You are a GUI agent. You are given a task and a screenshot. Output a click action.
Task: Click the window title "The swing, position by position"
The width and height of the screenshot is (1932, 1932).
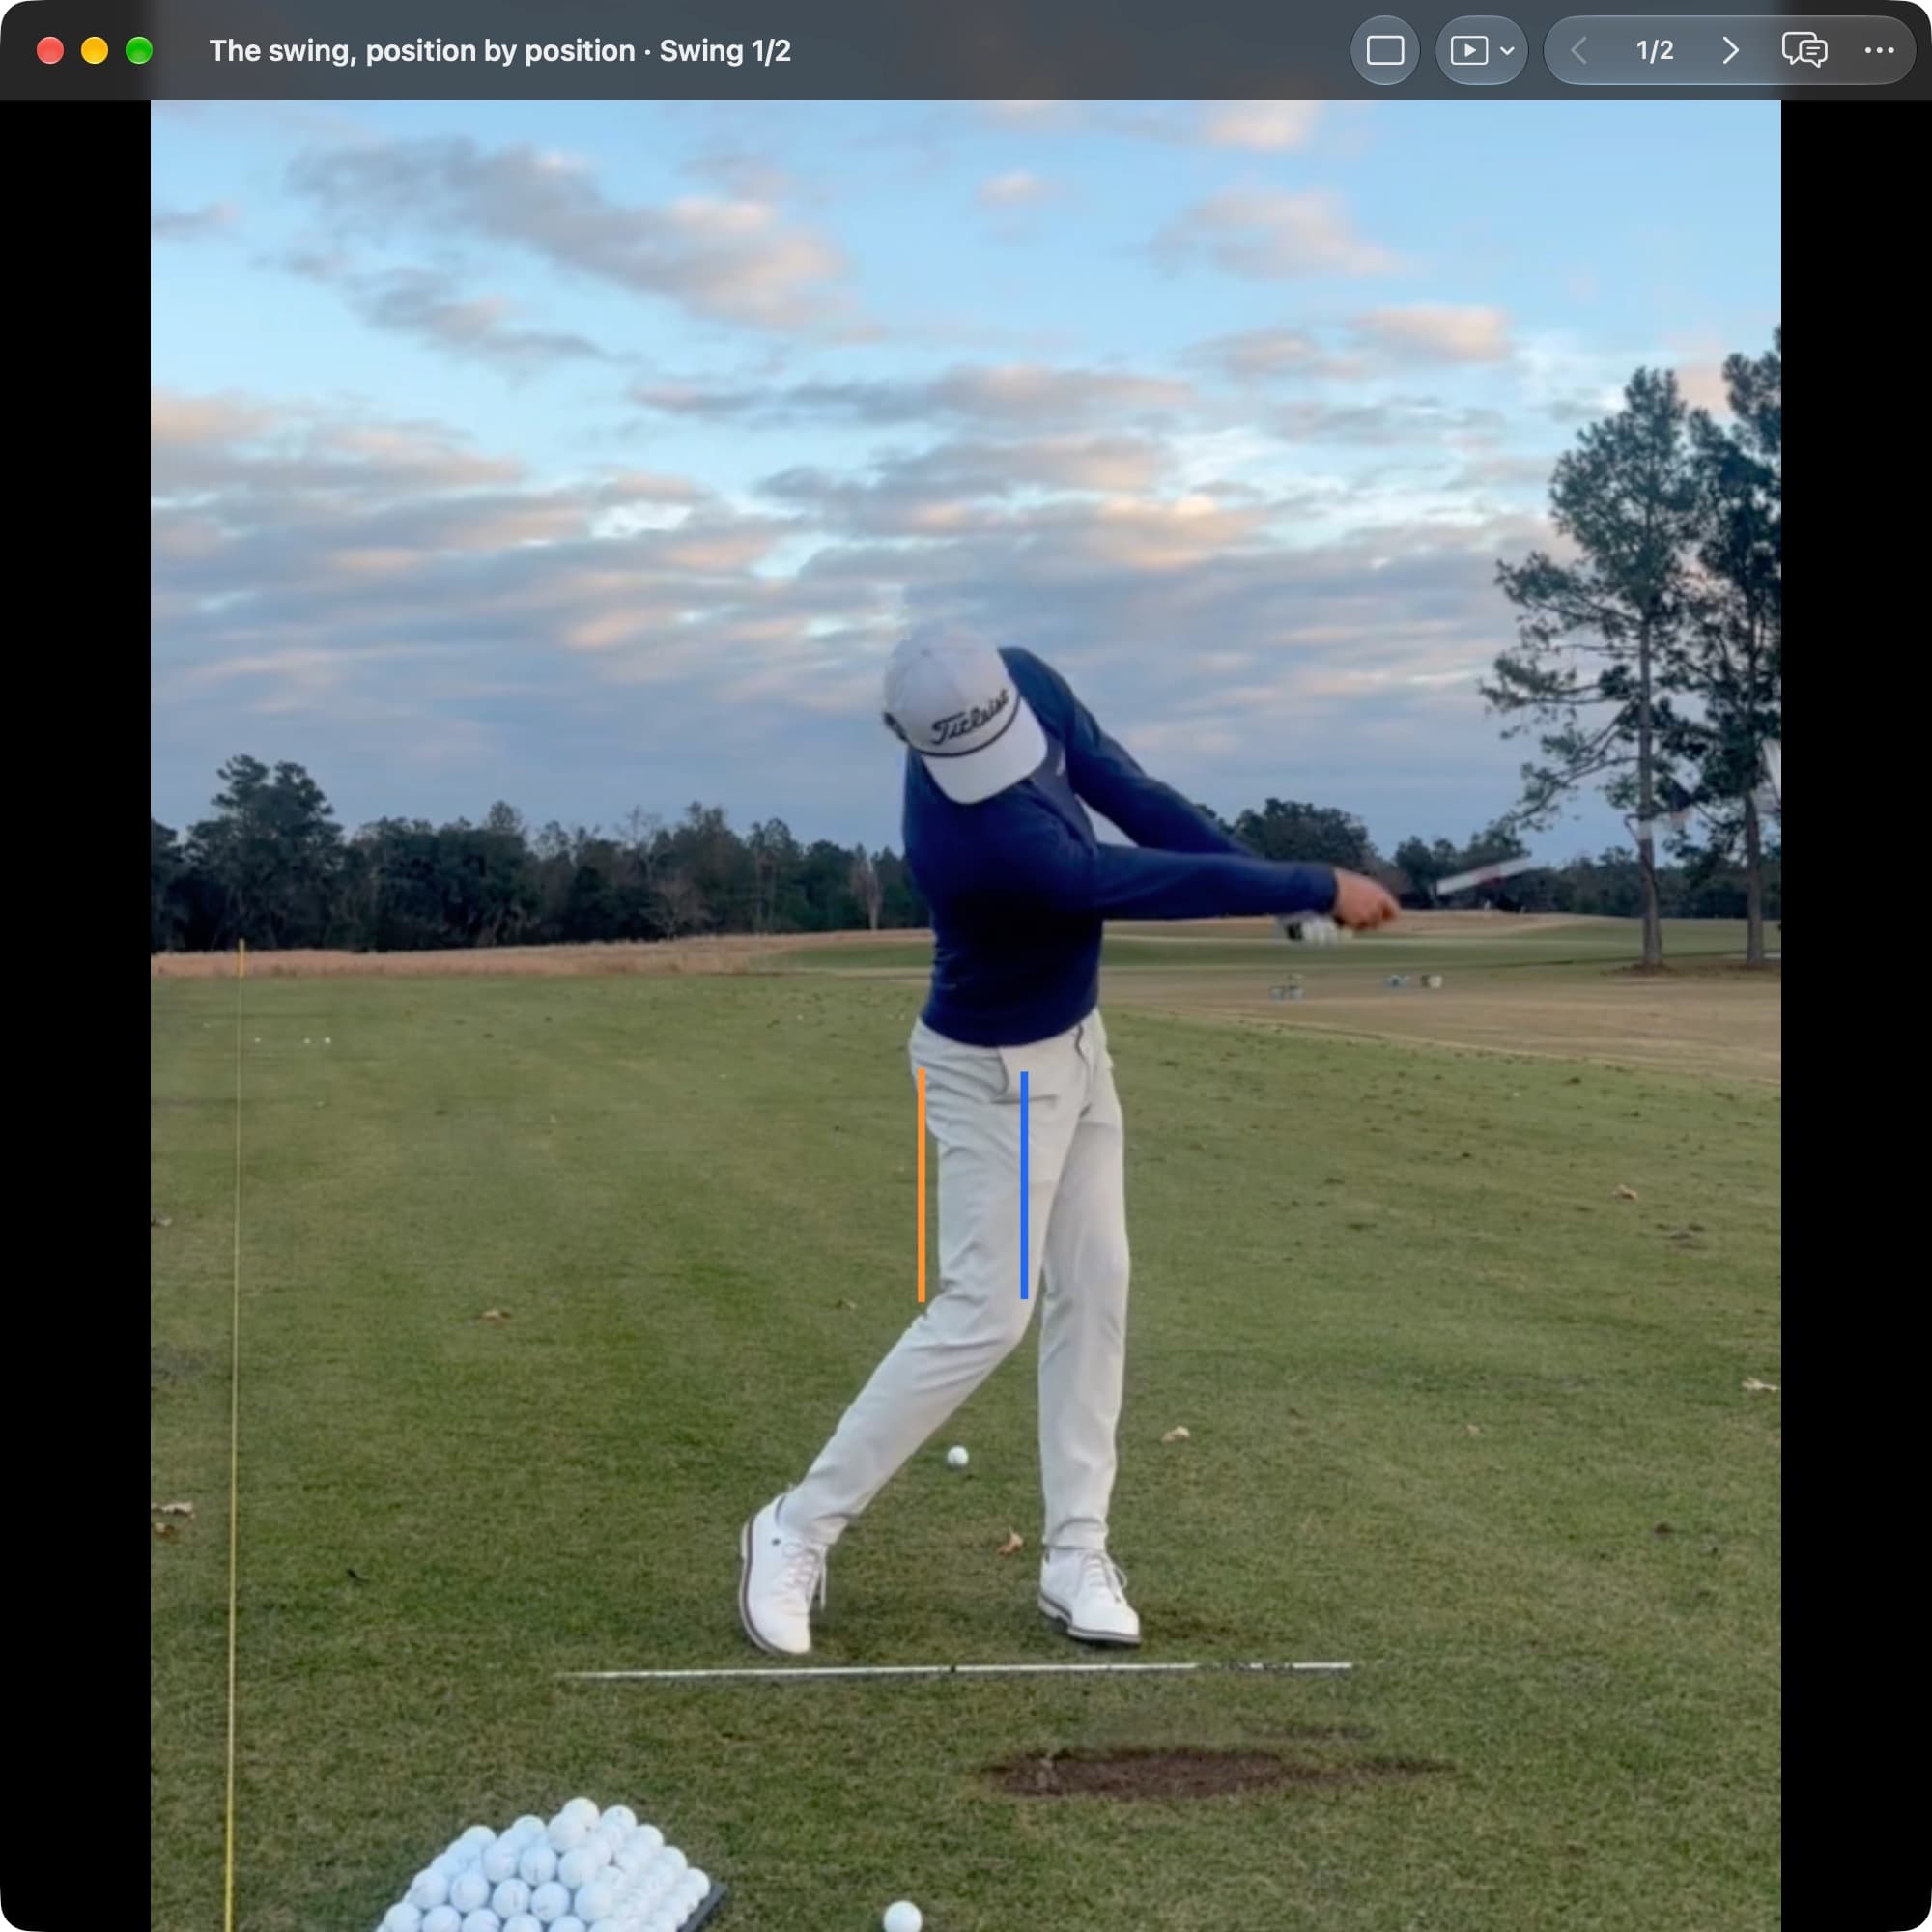[x=422, y=50]
